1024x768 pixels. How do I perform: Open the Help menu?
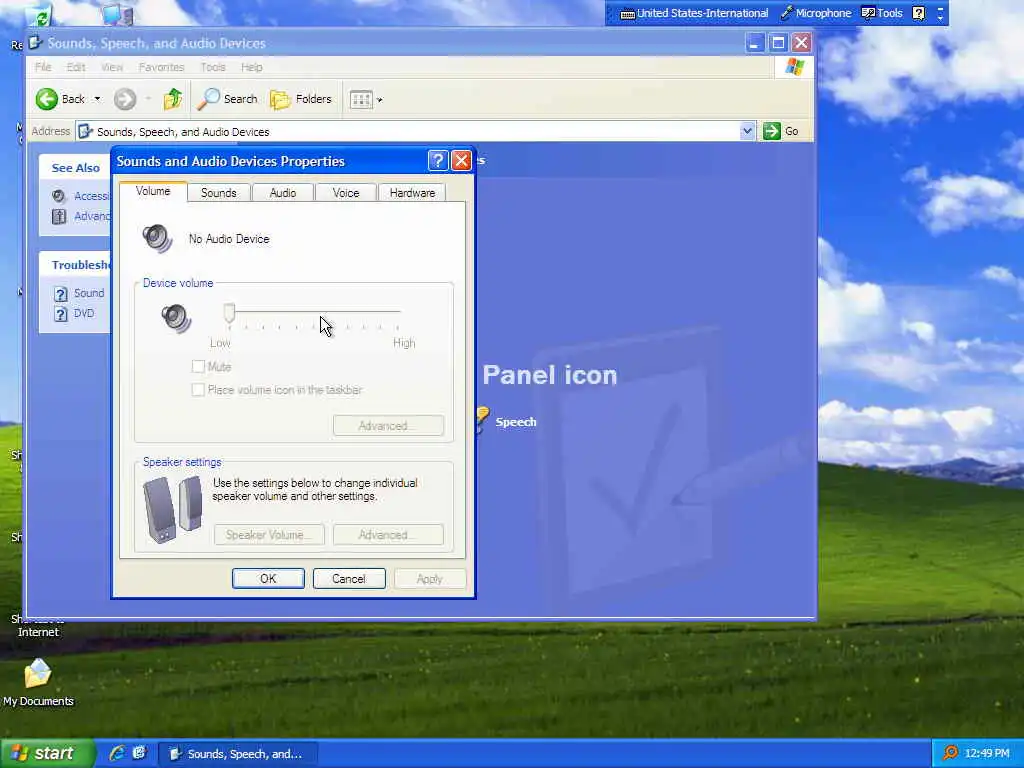[251, 67]
